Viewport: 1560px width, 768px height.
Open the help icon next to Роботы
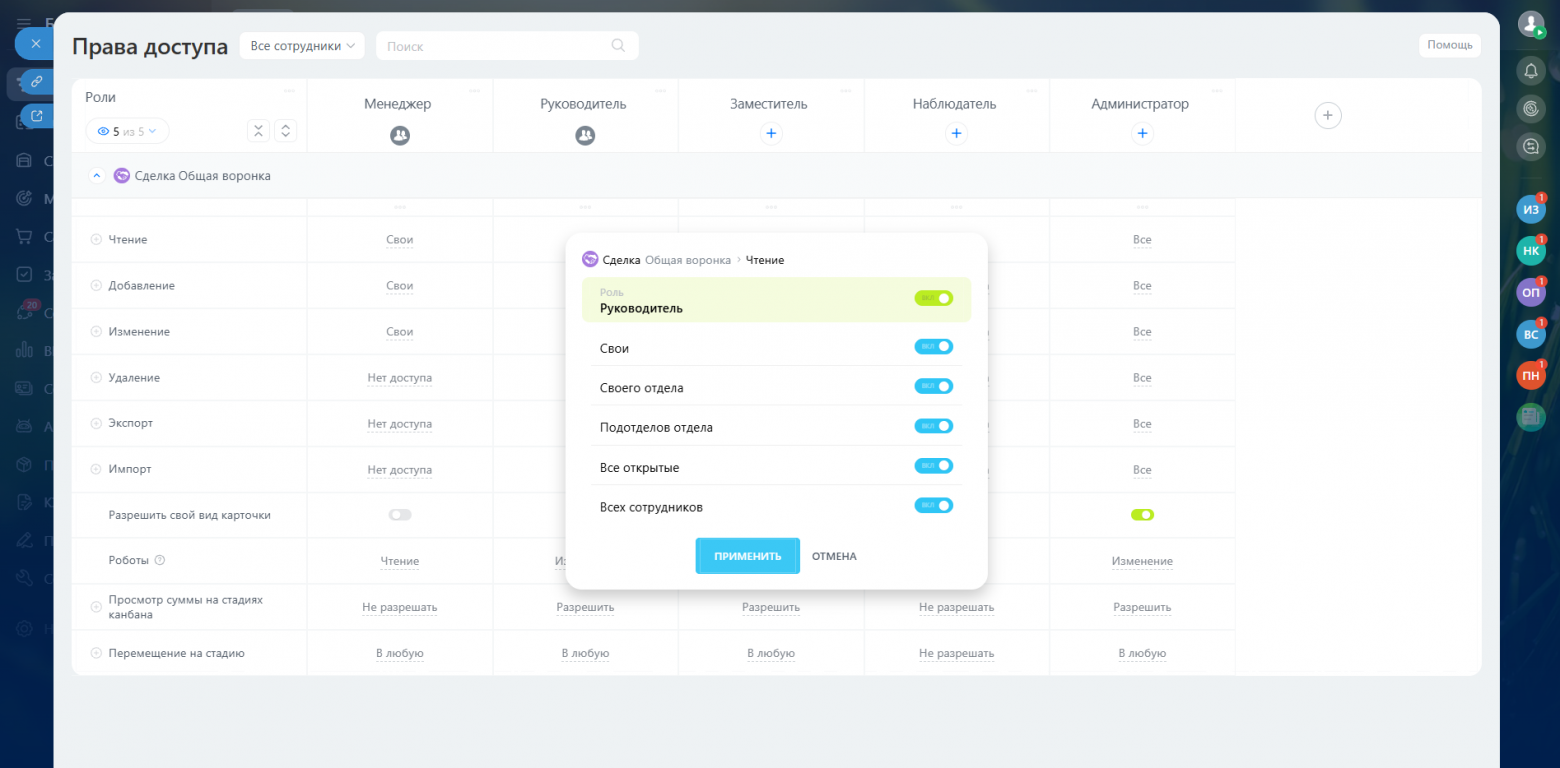[160, 561]
